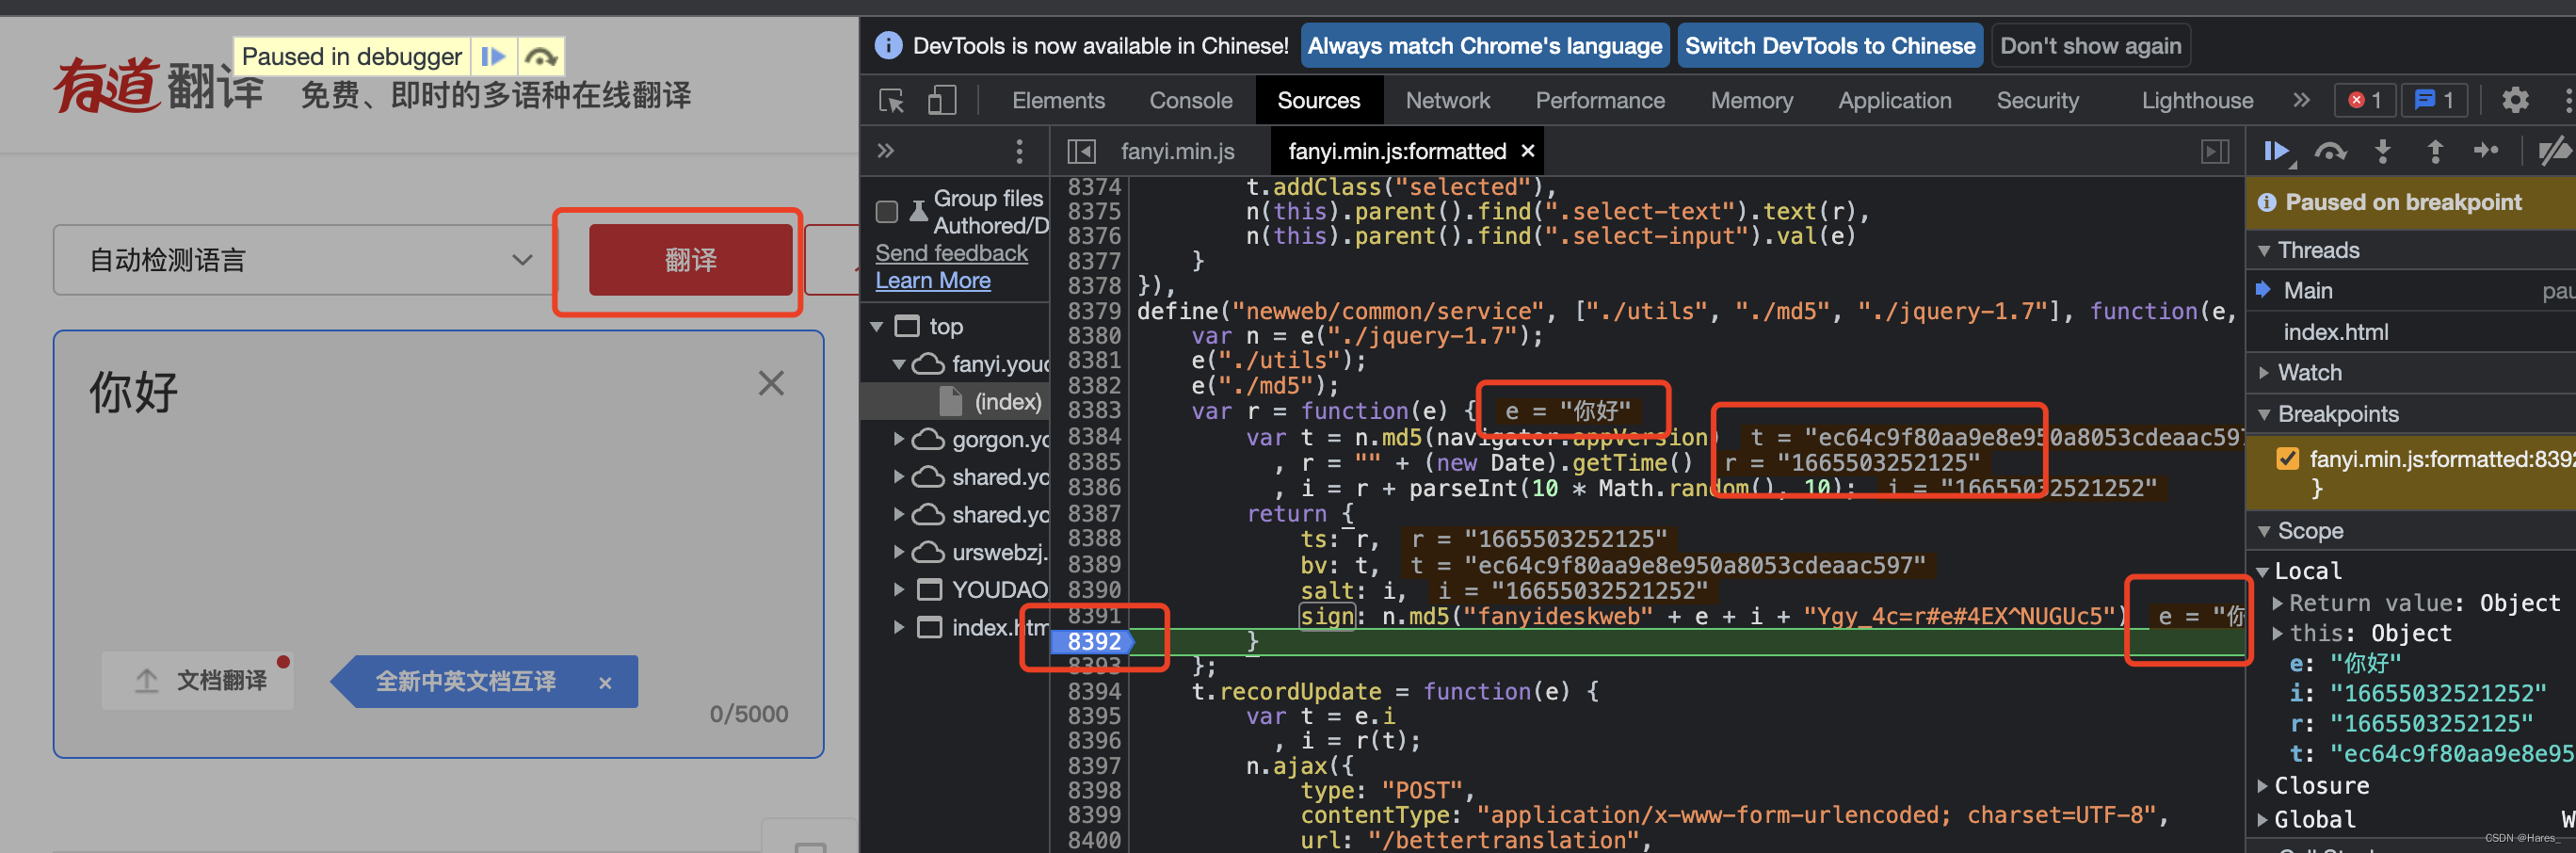Click Don't show again button
This screenshot has width=2576, height=853.
(x=2090, y=45)
